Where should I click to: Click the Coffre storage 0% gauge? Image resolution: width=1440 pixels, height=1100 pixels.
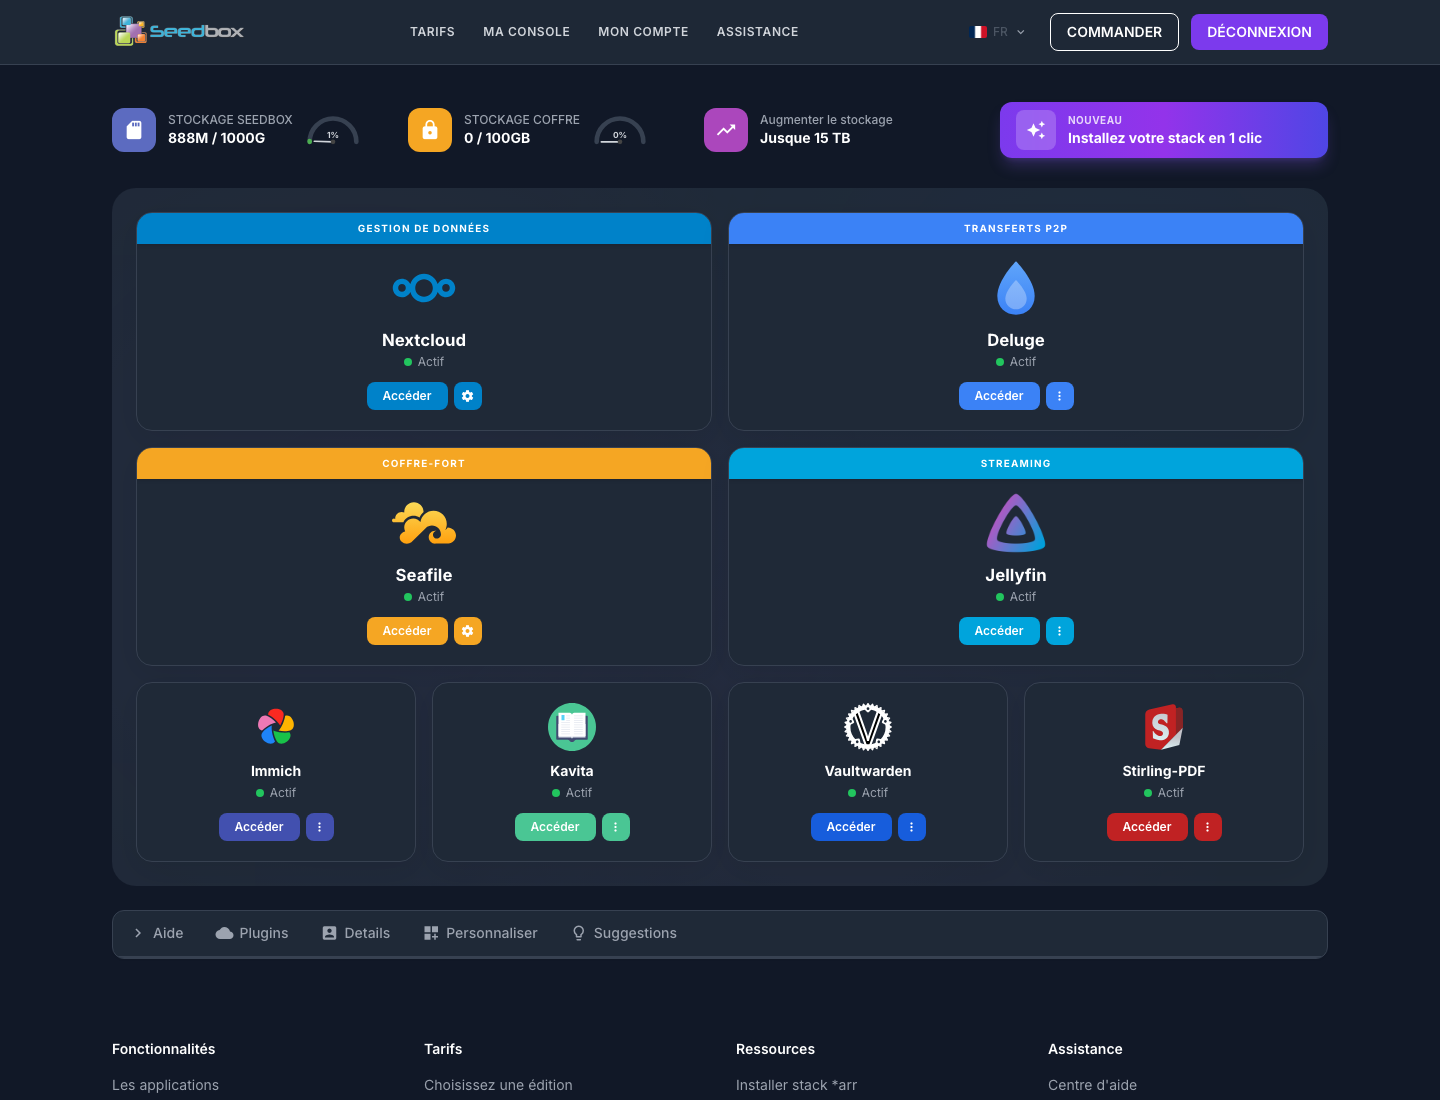pos(620,131)
